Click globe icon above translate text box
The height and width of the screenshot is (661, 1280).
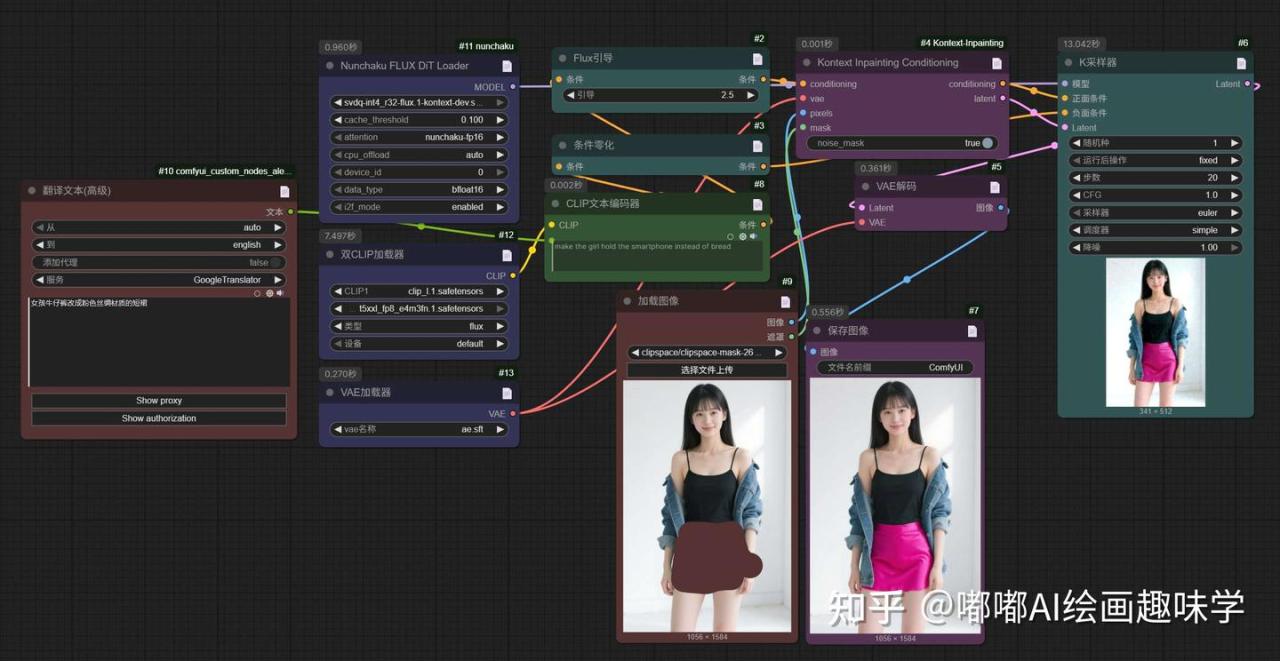[x=269, y=293]
